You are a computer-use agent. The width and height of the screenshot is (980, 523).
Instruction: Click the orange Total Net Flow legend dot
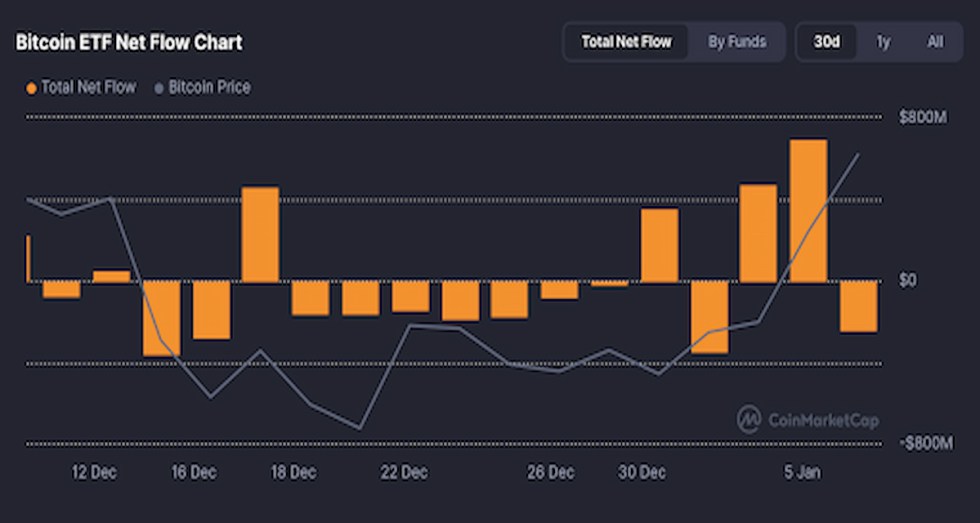click(30, 88)
